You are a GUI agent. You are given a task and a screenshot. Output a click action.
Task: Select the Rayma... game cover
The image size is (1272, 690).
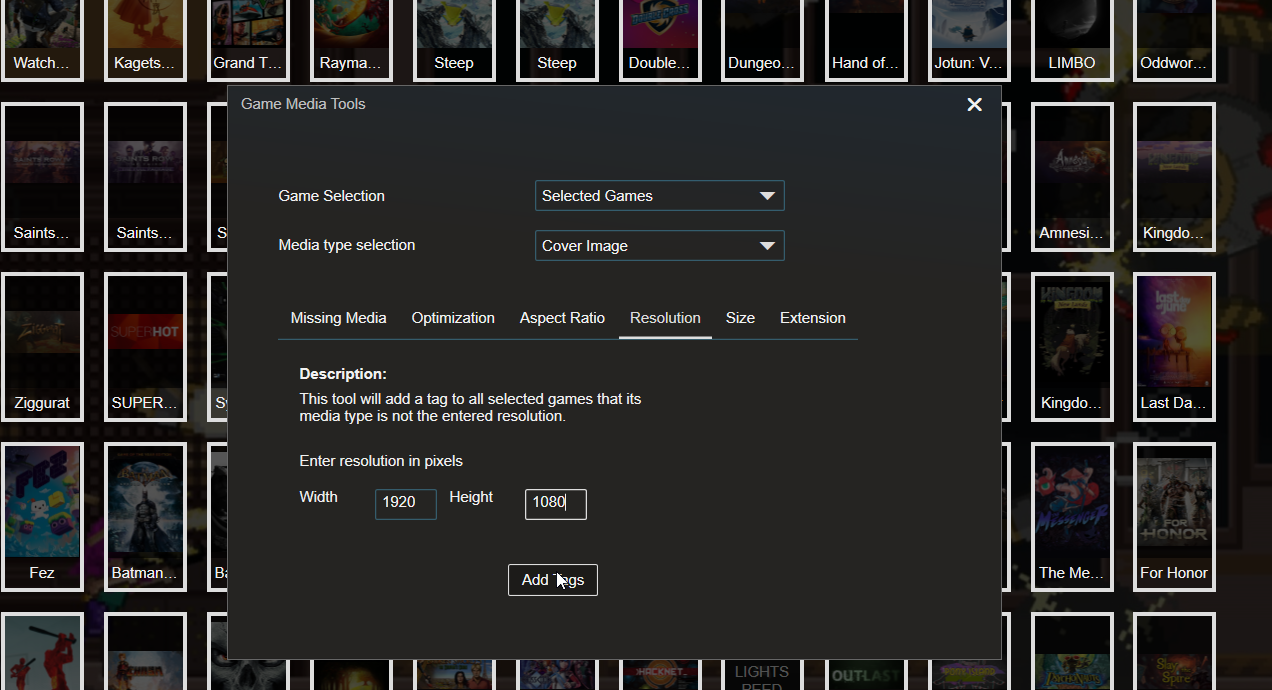click(x=351, y=40)
